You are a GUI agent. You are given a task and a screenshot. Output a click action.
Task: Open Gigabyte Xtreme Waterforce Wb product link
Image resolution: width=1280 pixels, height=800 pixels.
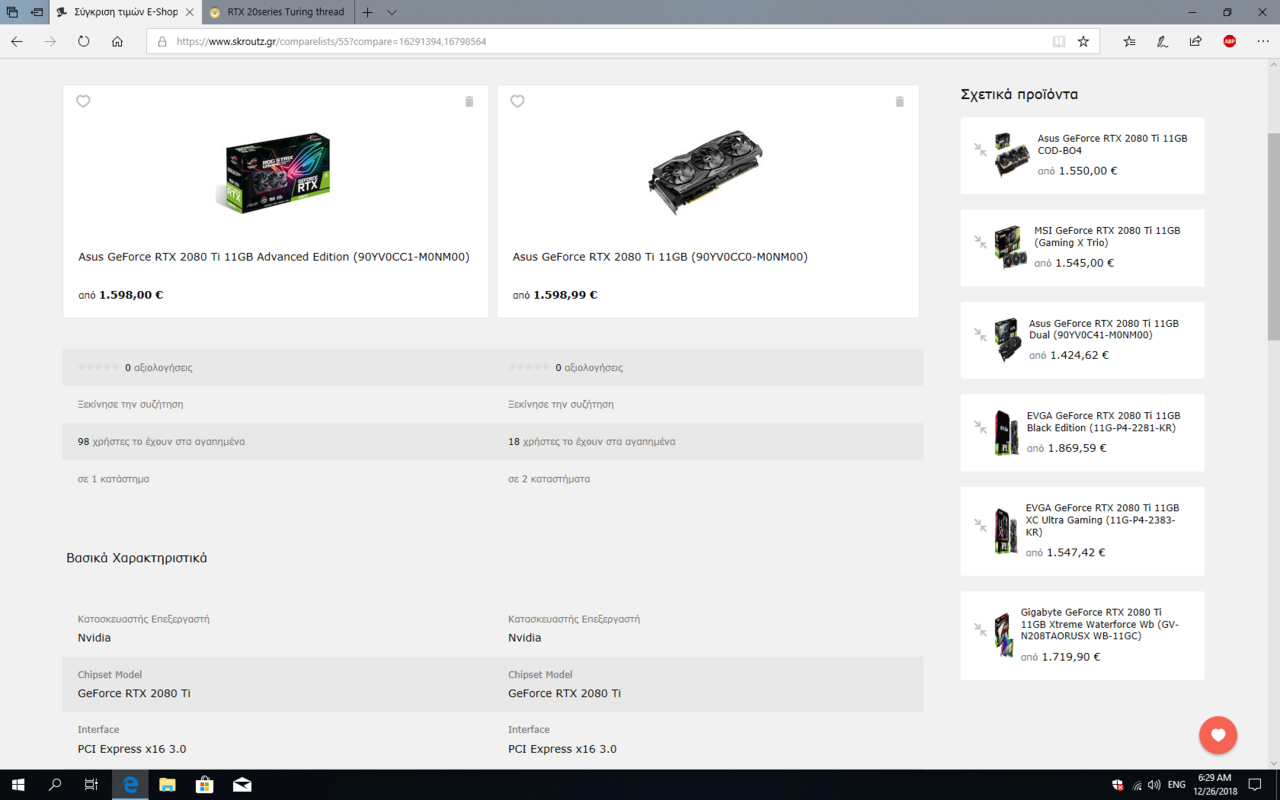pos(1100,624)
